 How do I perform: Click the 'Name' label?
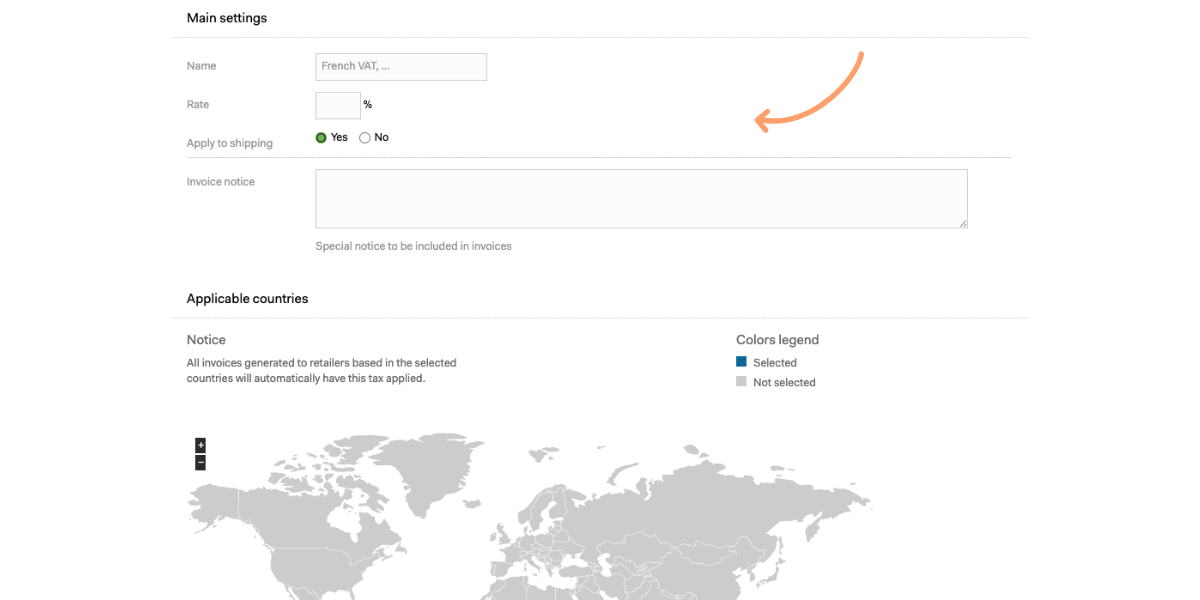(201, 66)
